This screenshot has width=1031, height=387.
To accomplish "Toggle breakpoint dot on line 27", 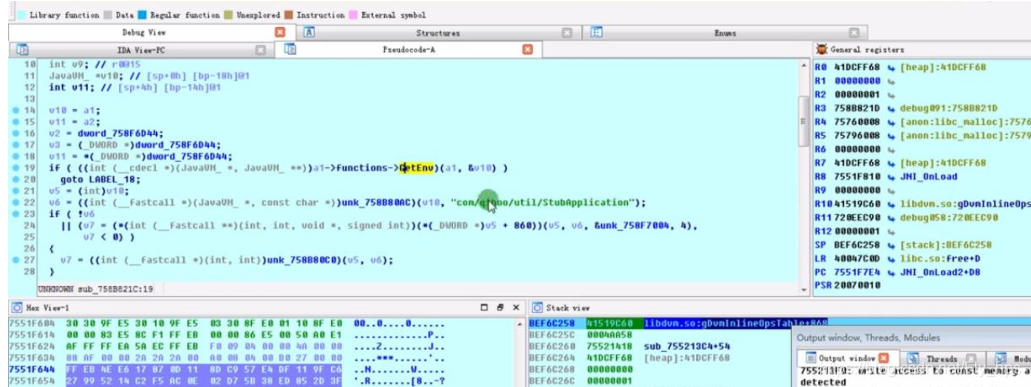I will (15, 260).
